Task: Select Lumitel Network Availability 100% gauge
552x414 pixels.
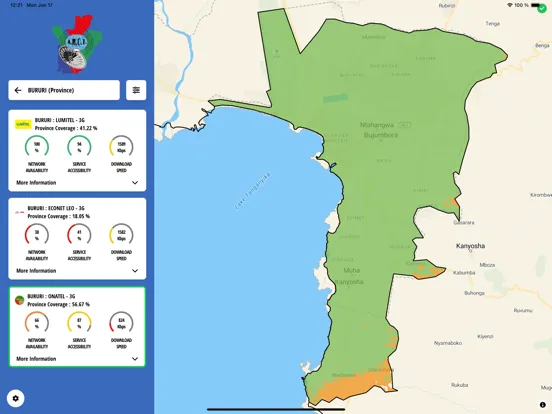Action: (37, 146)
